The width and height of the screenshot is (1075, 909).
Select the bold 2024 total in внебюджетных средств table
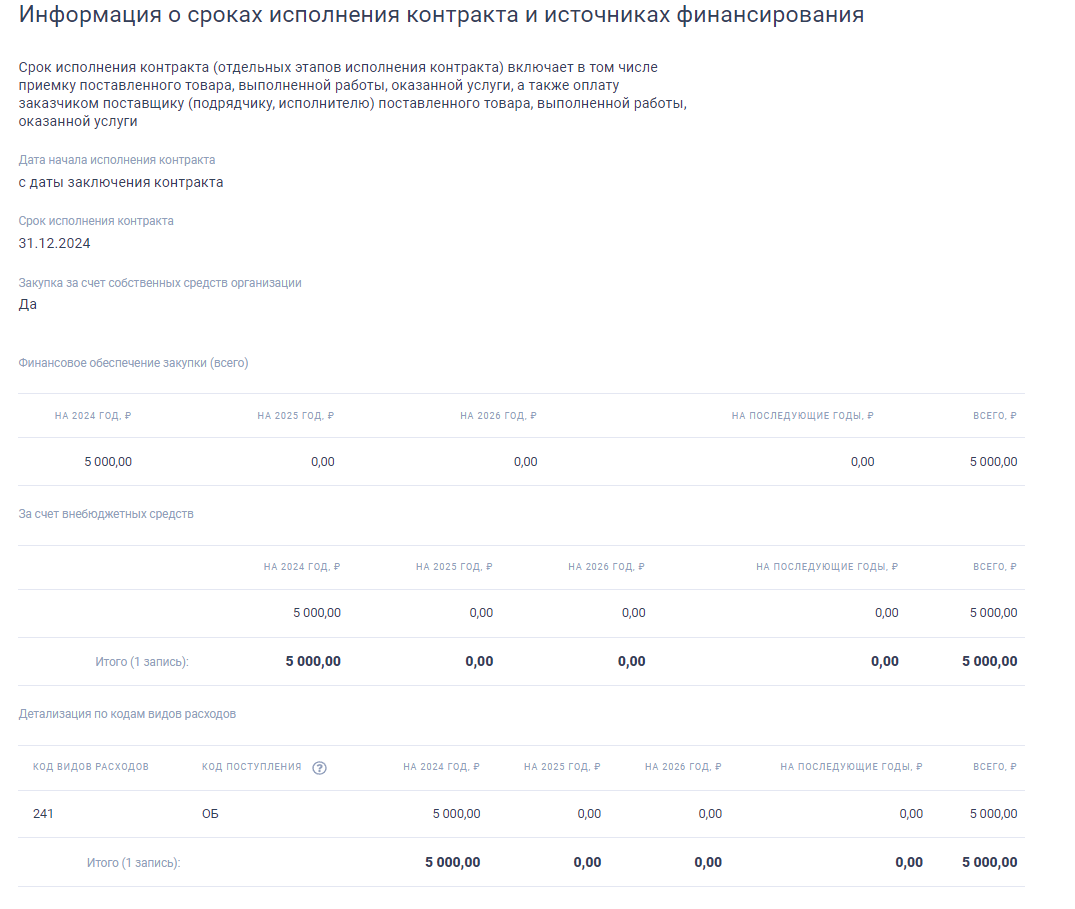[x=313, y=662]
